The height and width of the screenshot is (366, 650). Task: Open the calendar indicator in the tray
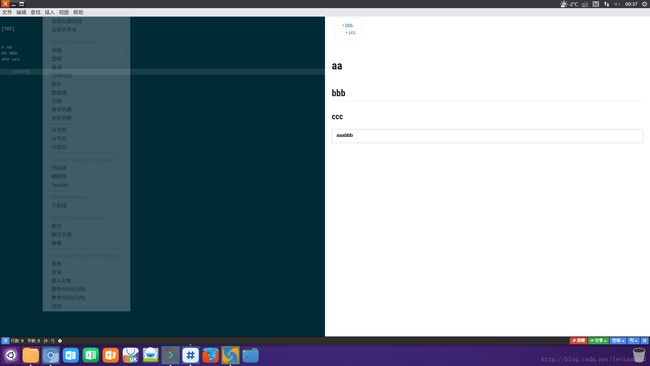tap(596, 4)
